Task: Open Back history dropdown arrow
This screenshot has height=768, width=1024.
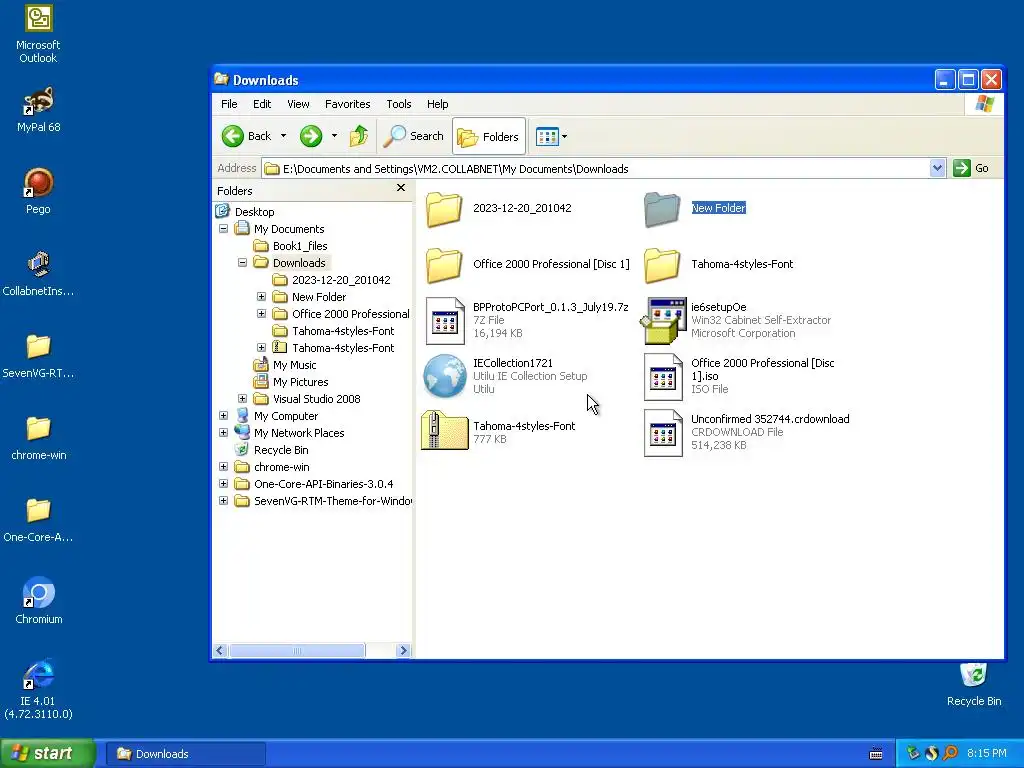Action: pyautogui.click(x=283, y=136)
